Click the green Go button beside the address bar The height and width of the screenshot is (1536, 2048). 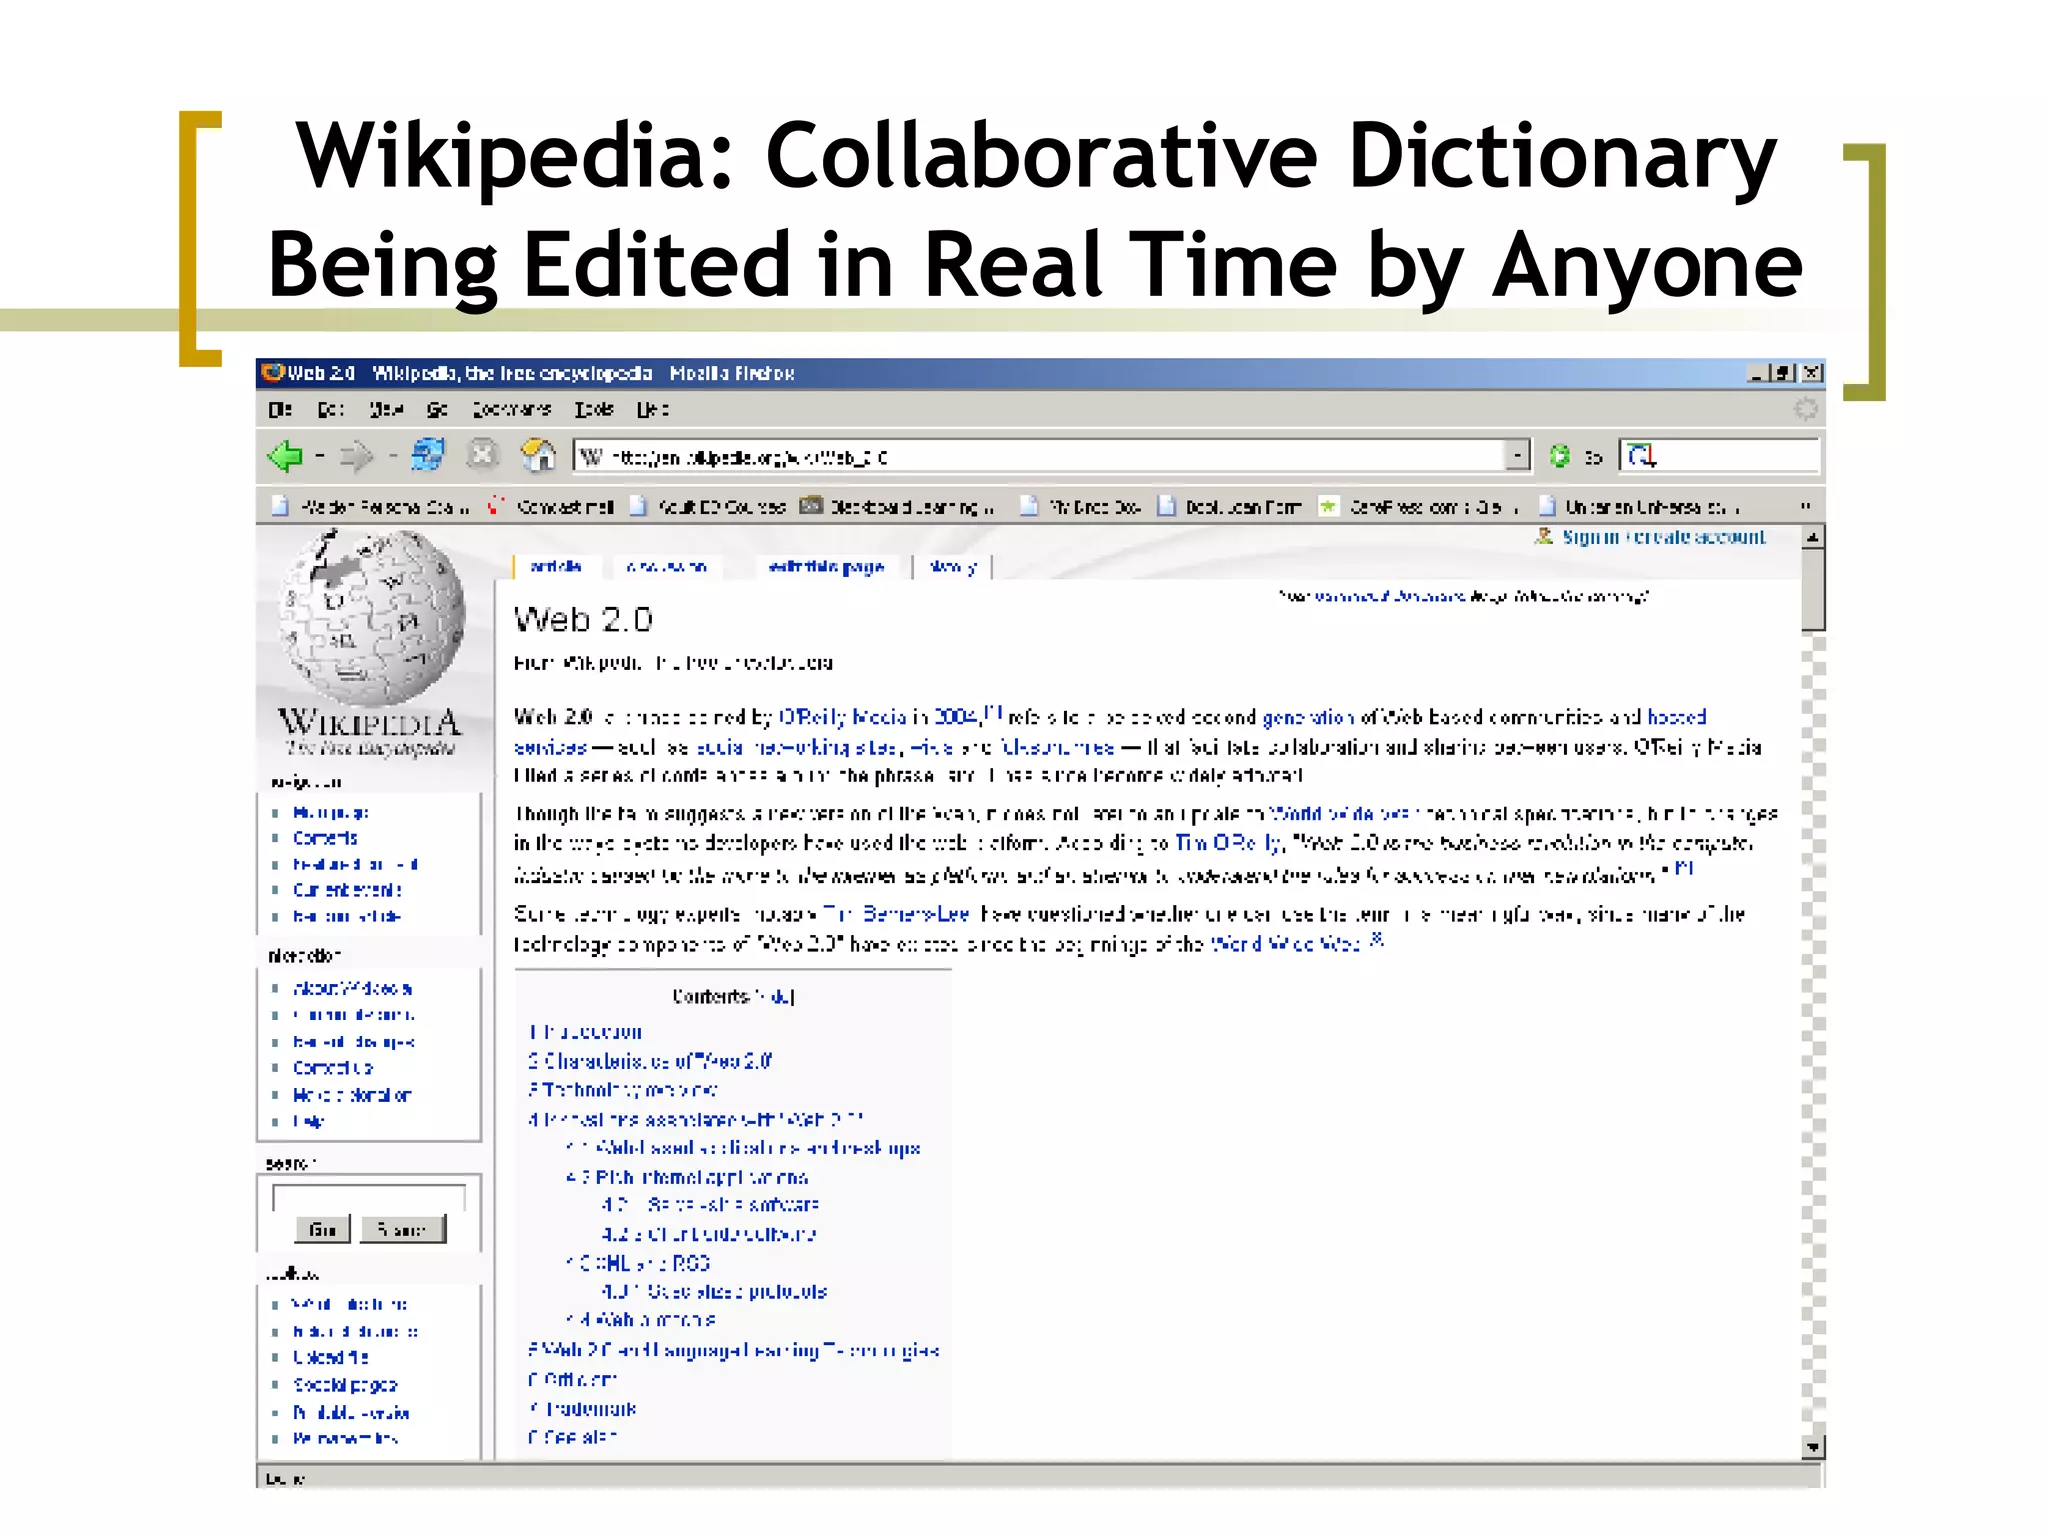point(1559,456)
